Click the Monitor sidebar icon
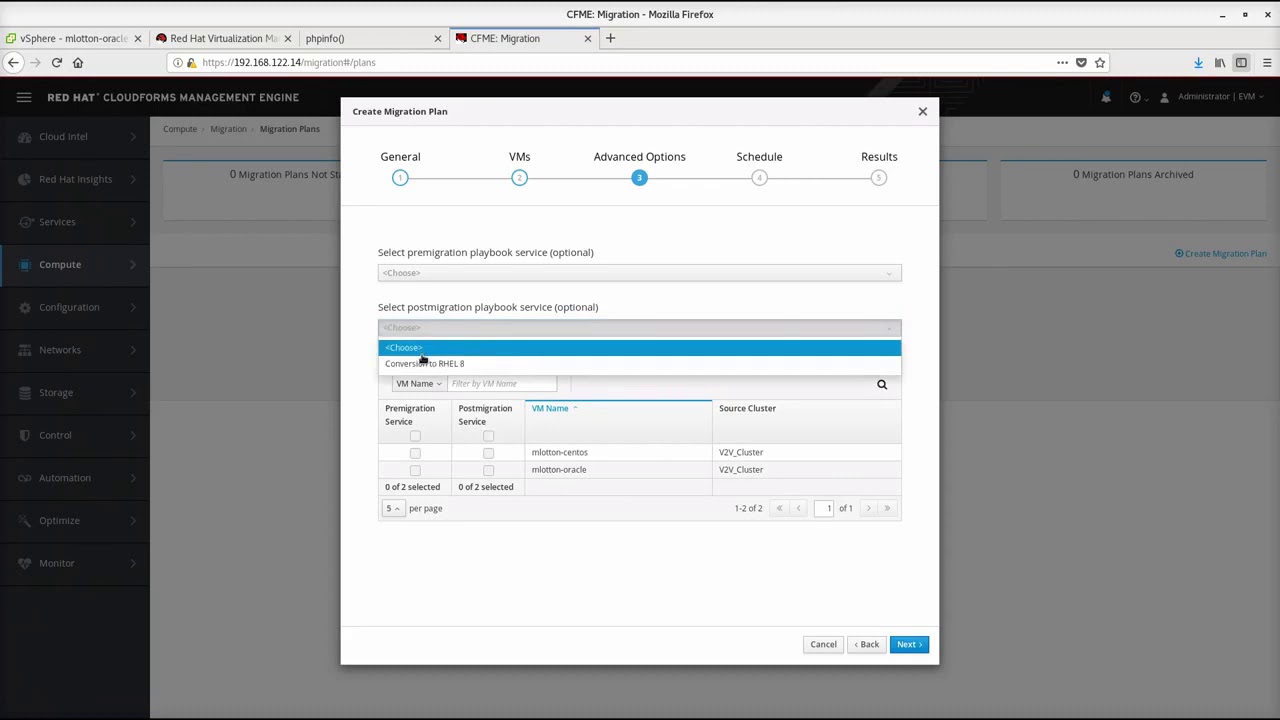The image size is (1280, 720). (24, 563)
